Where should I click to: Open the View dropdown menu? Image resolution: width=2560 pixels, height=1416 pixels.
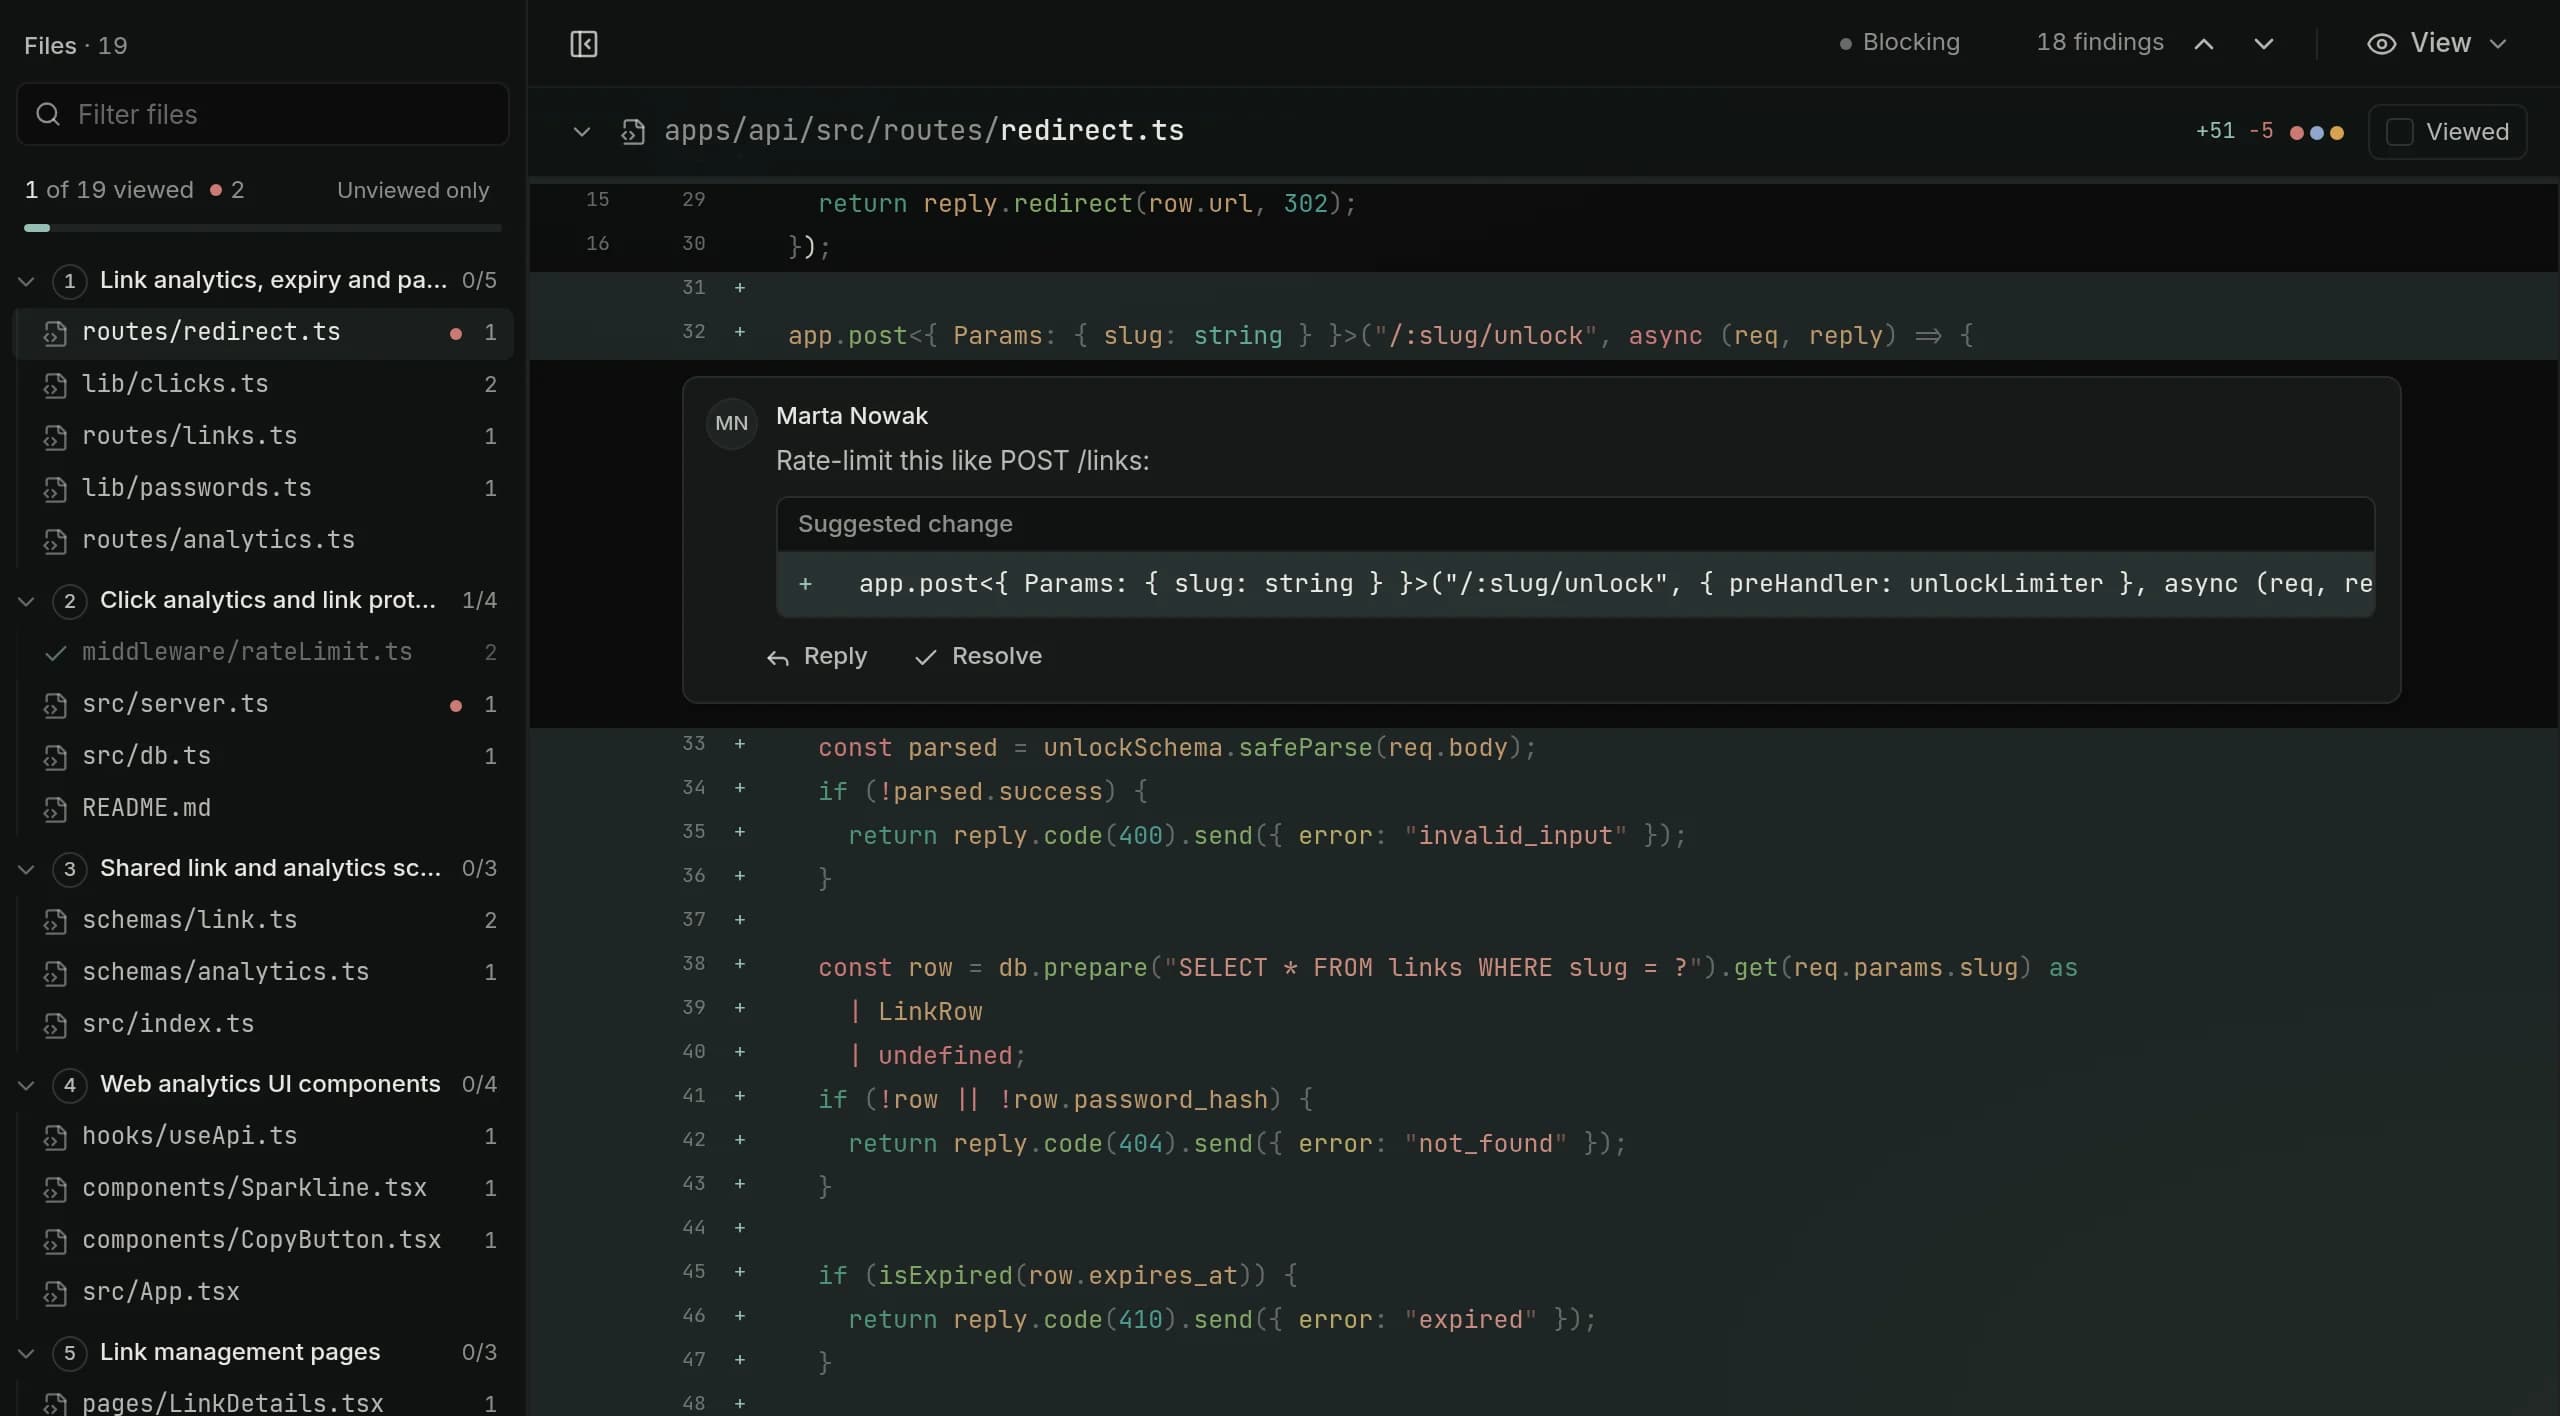coord(2437,44)
